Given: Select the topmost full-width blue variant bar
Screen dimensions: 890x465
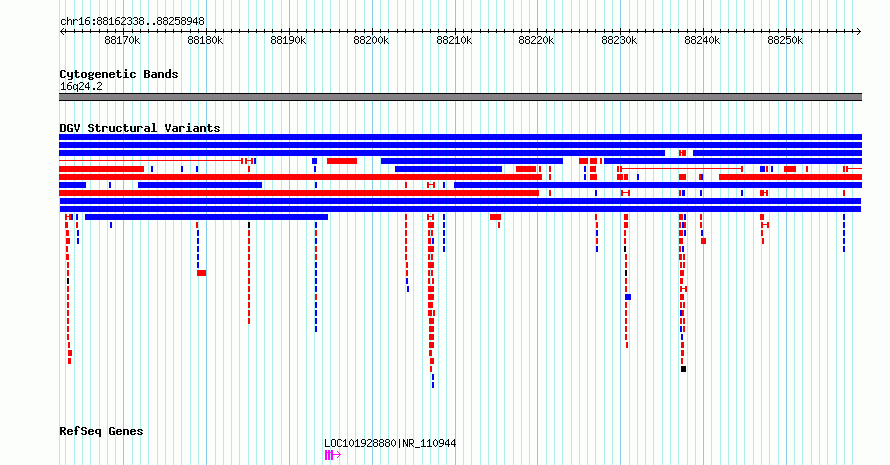Looking at the screenshot, I should (460, 137).
